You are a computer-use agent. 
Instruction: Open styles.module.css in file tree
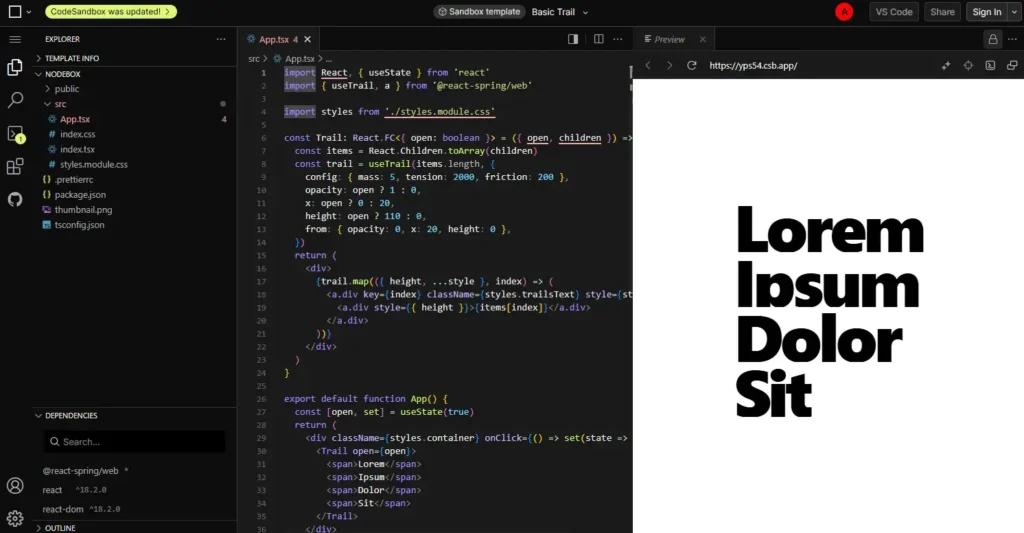click(x=94, y=164)
